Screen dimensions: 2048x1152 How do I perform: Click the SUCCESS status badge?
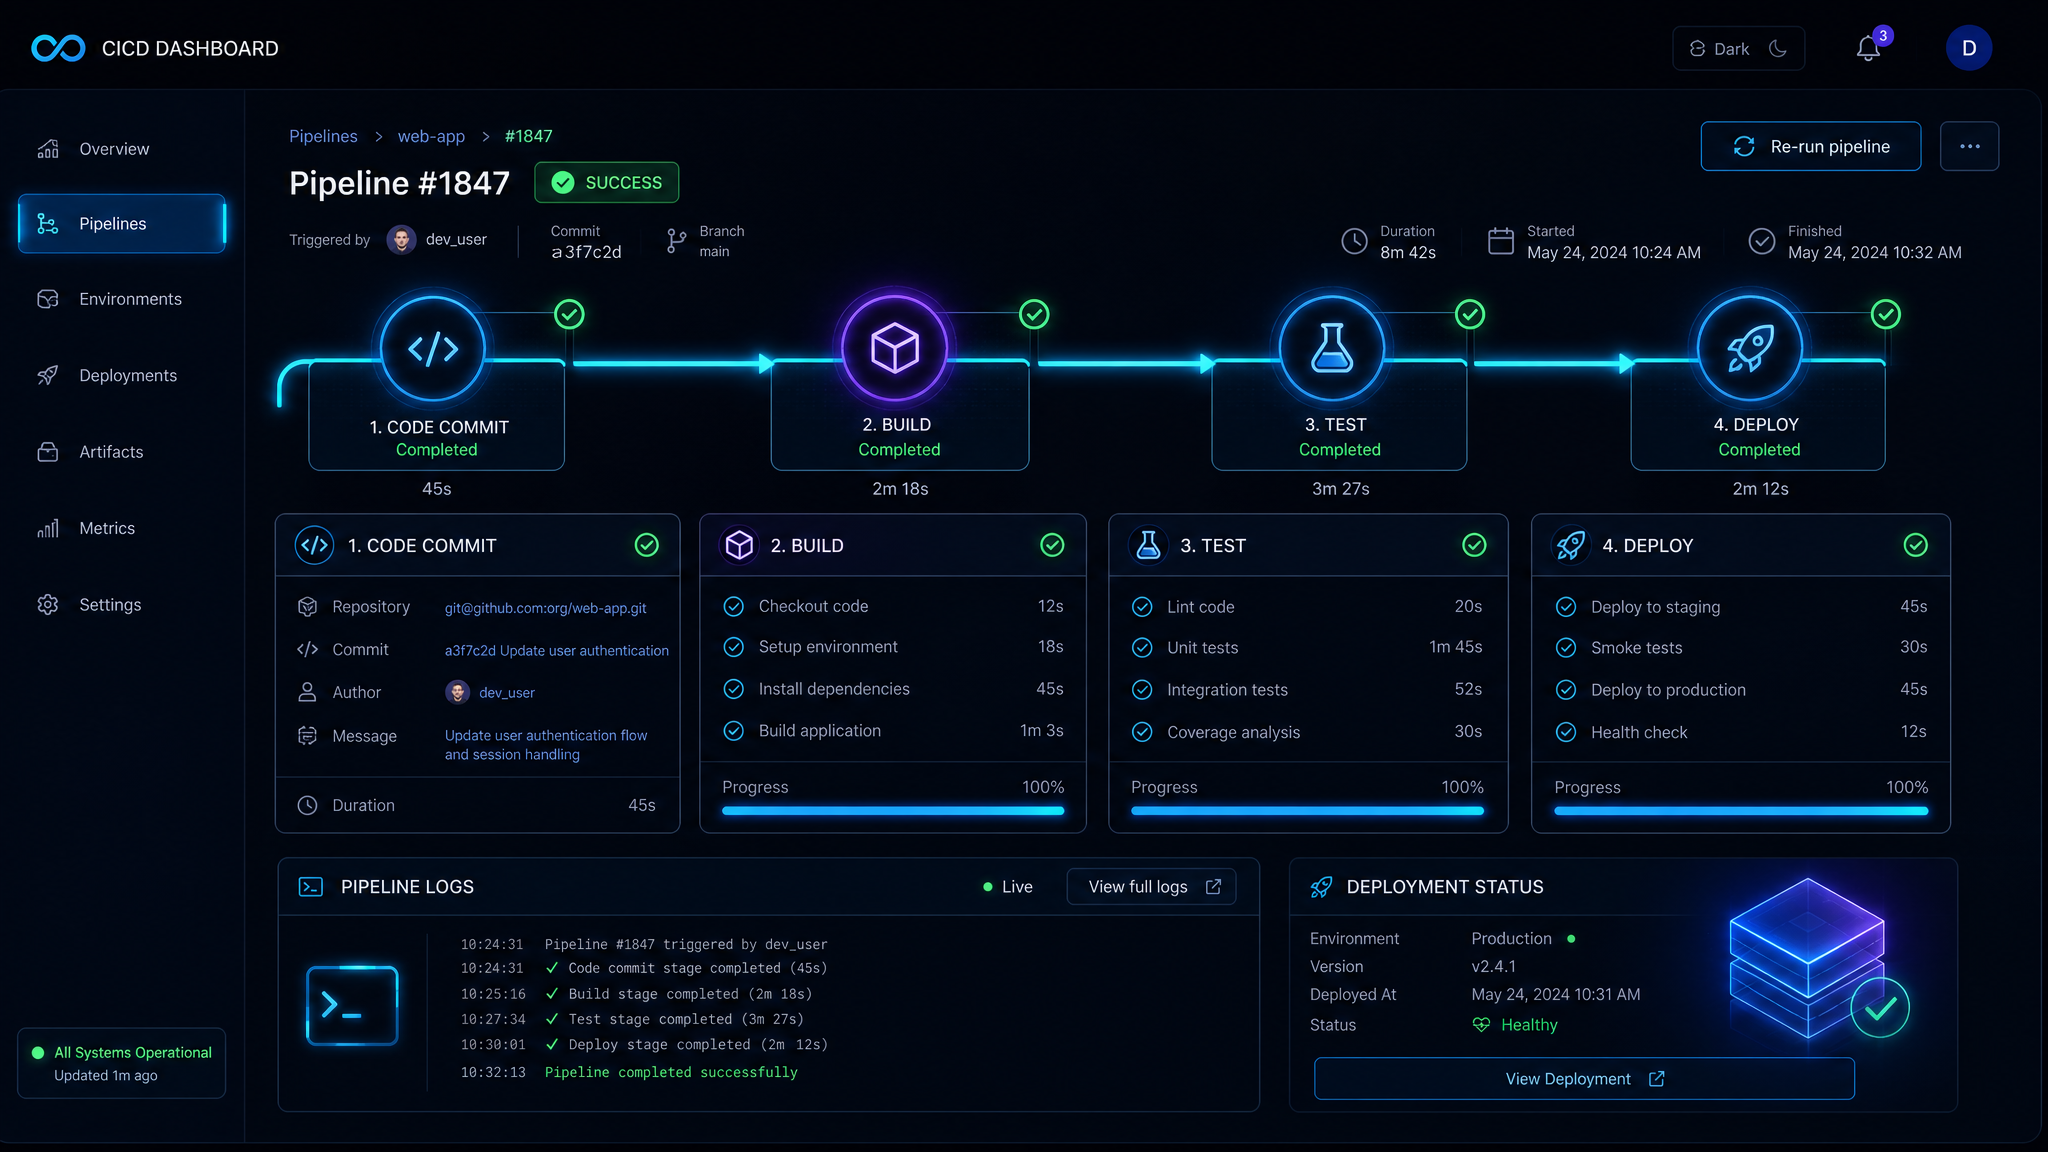(x=606, y=182)
